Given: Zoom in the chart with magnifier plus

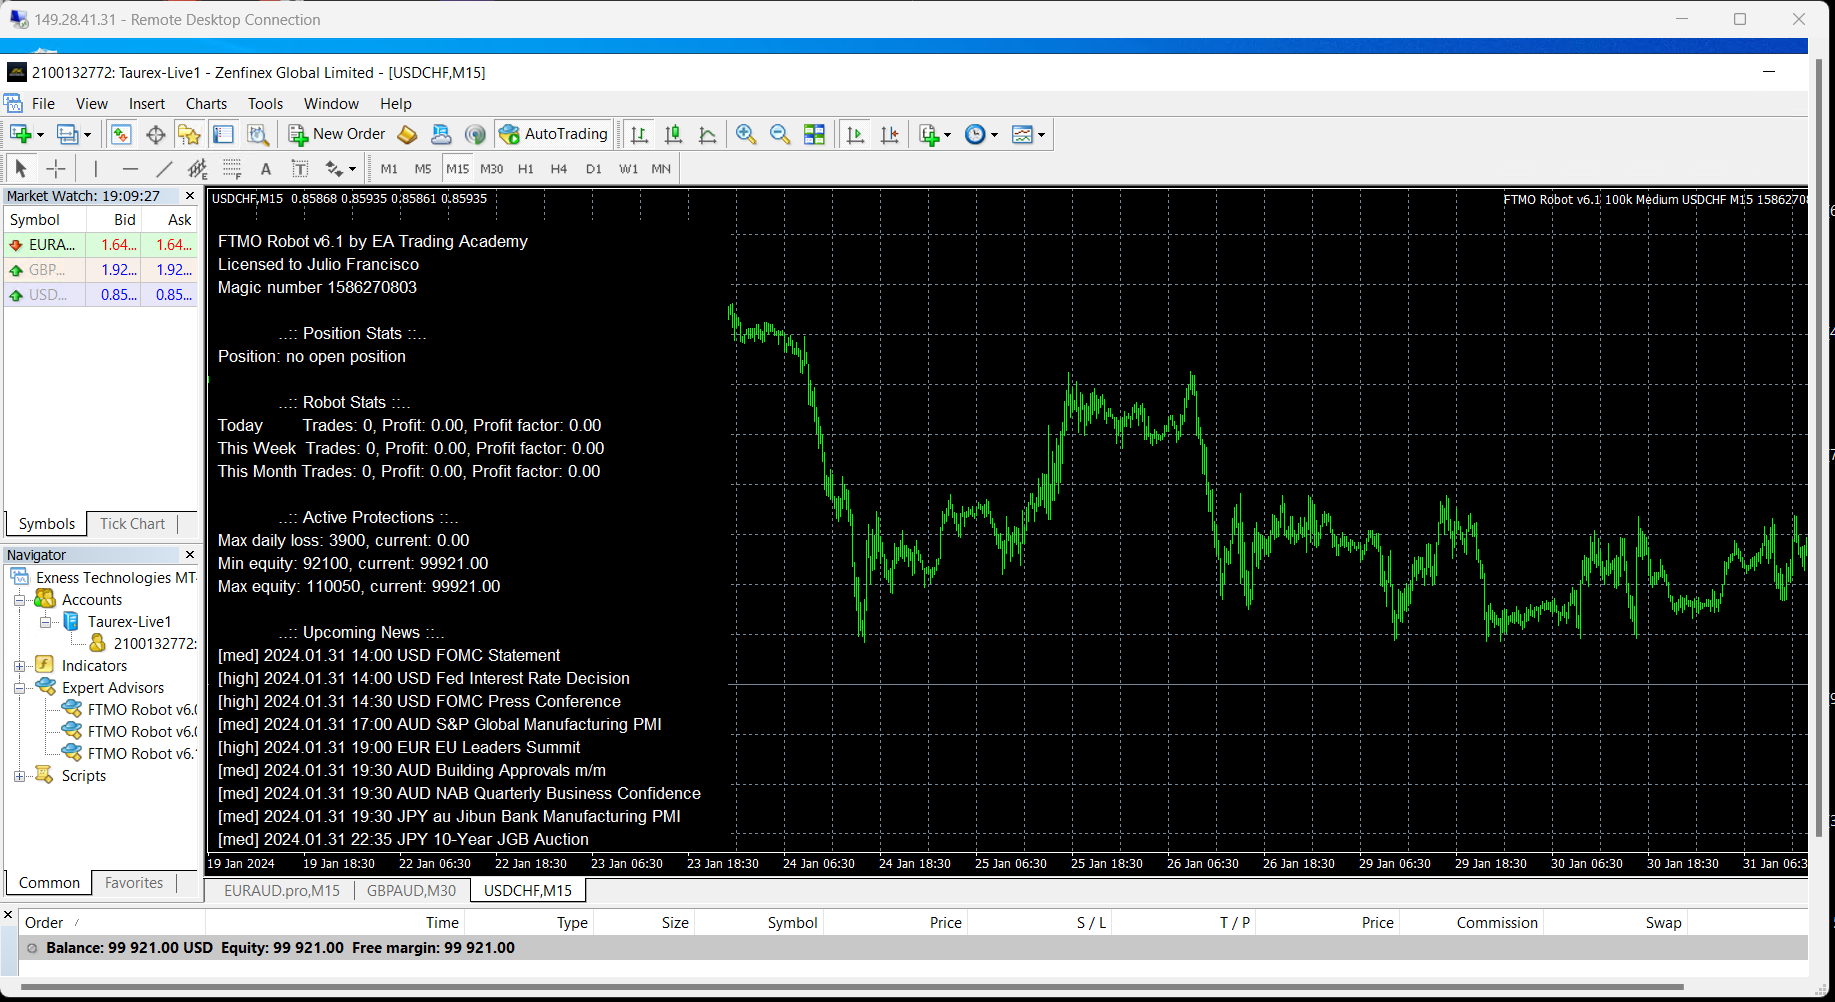Looking at the screenshot, I should (746, 134).
